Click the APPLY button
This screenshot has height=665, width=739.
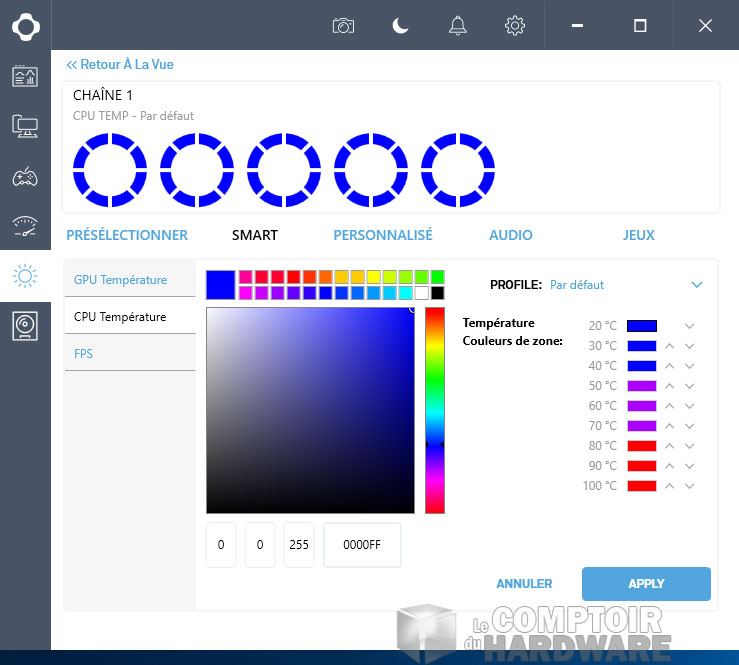point(646,584)
